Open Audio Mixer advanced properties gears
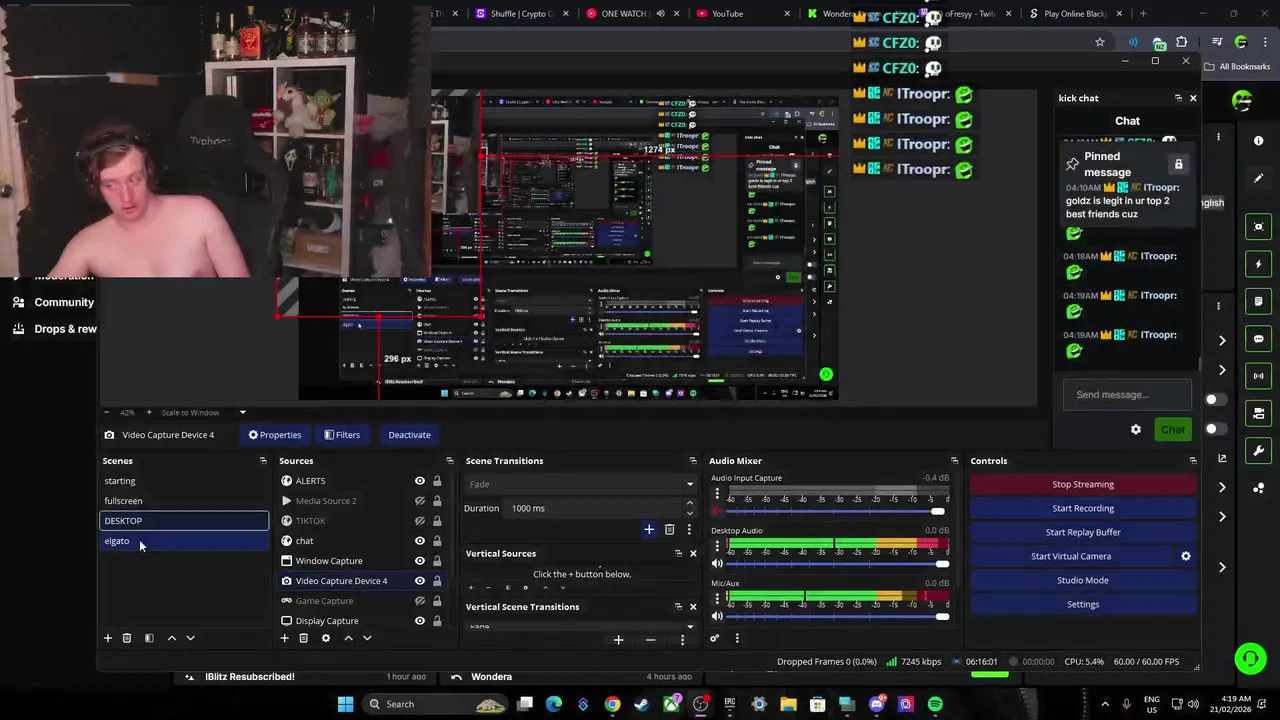 (714, 639)
